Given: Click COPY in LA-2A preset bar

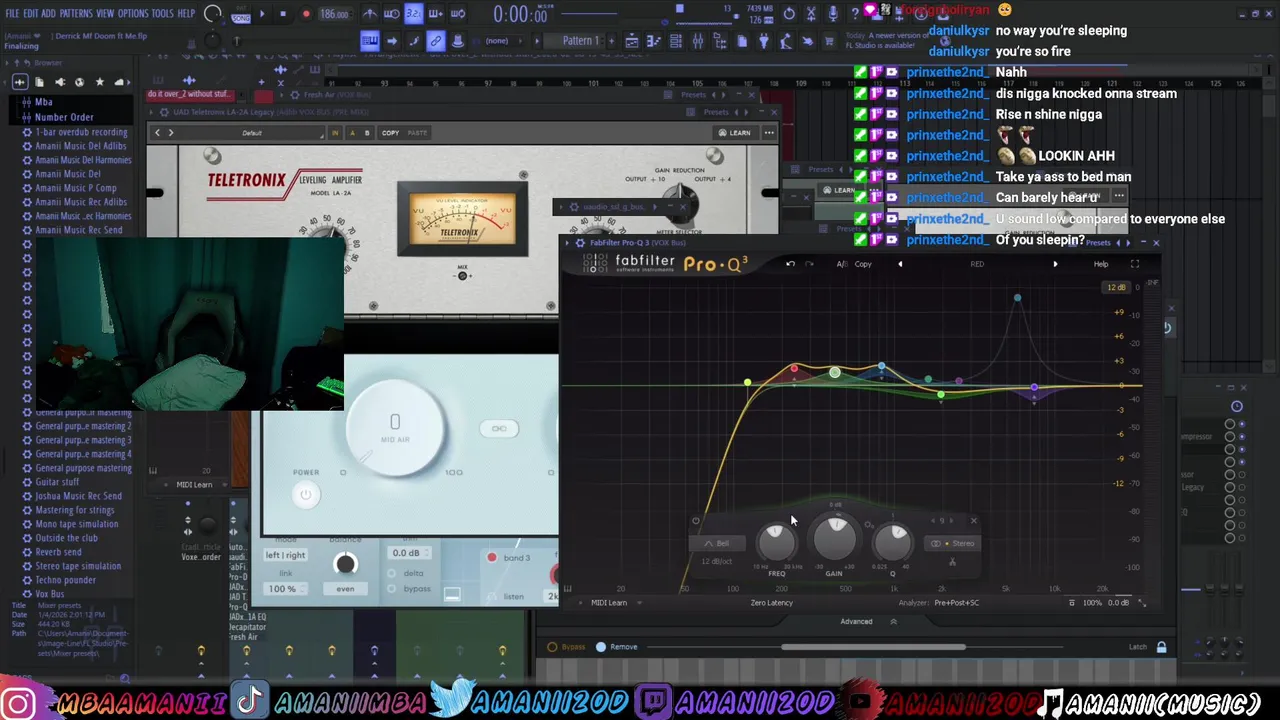Looking at the screenshot, I should pyautogui.click(x=390, y=133).
